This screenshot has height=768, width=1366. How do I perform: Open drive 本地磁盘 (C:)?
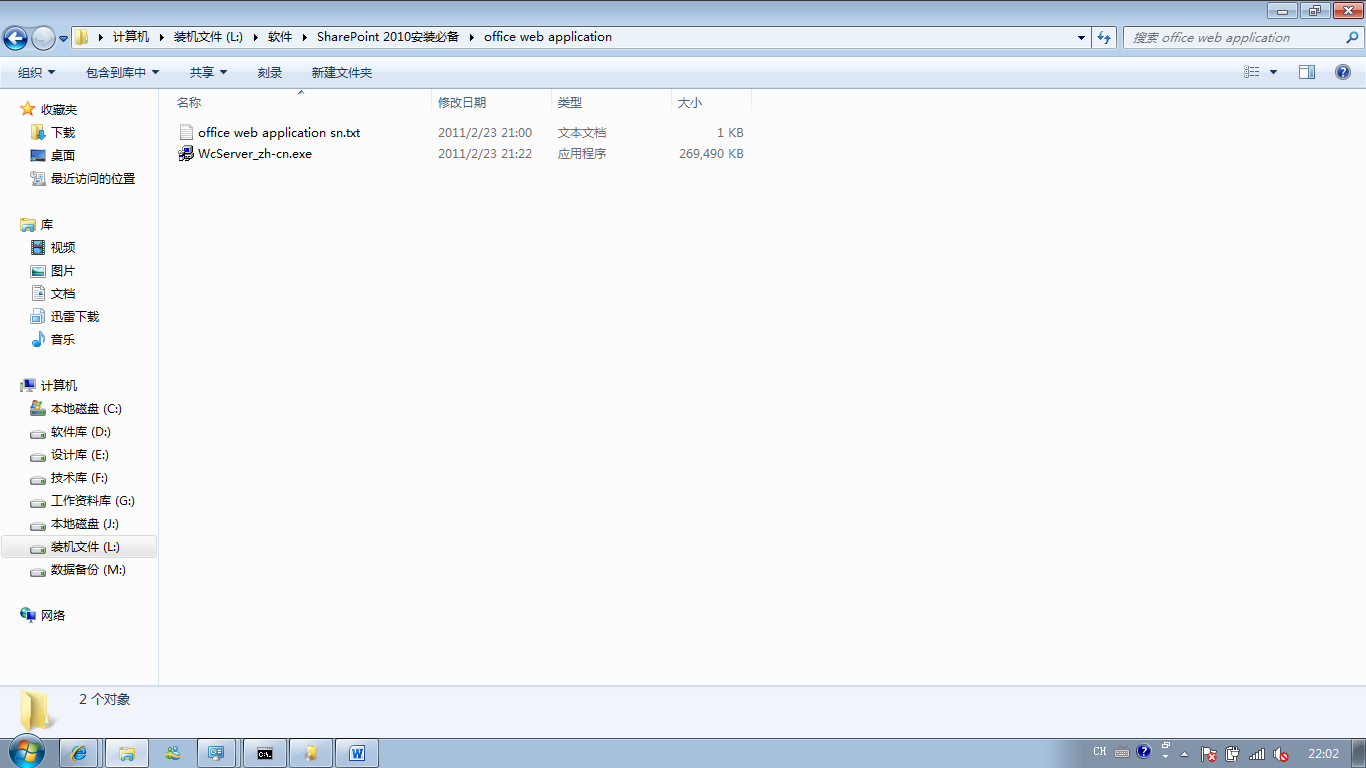pyautogui.click(x=86, y=408)
